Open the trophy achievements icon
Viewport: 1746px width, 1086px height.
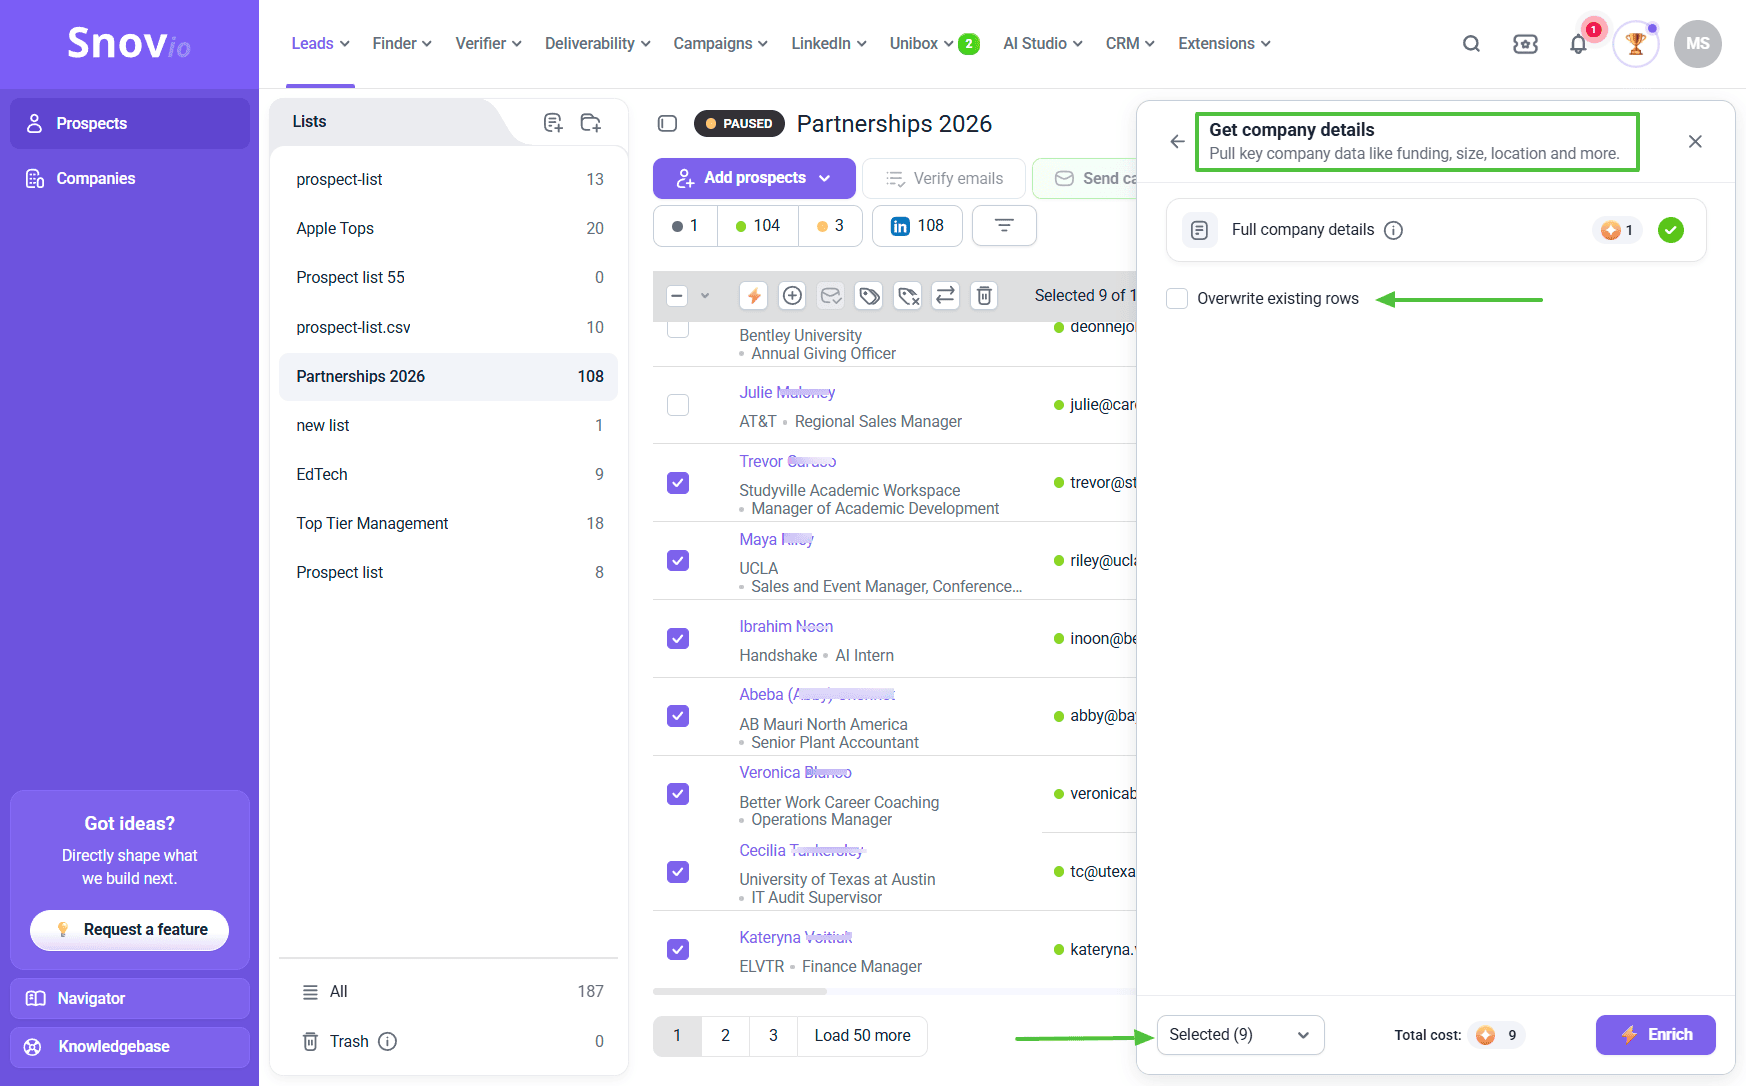(1636, 44)
